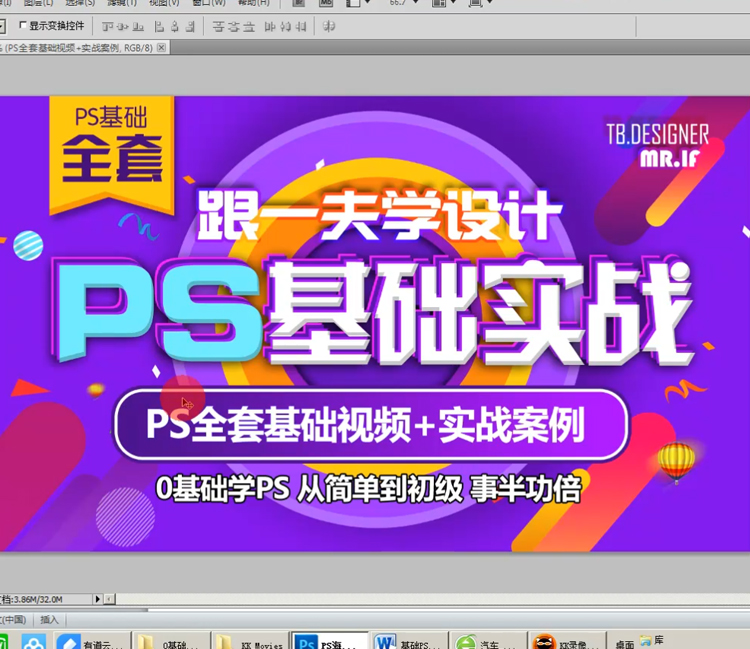
Task: Distribute bottom edges of layers
Action: [x=249, y=27]
